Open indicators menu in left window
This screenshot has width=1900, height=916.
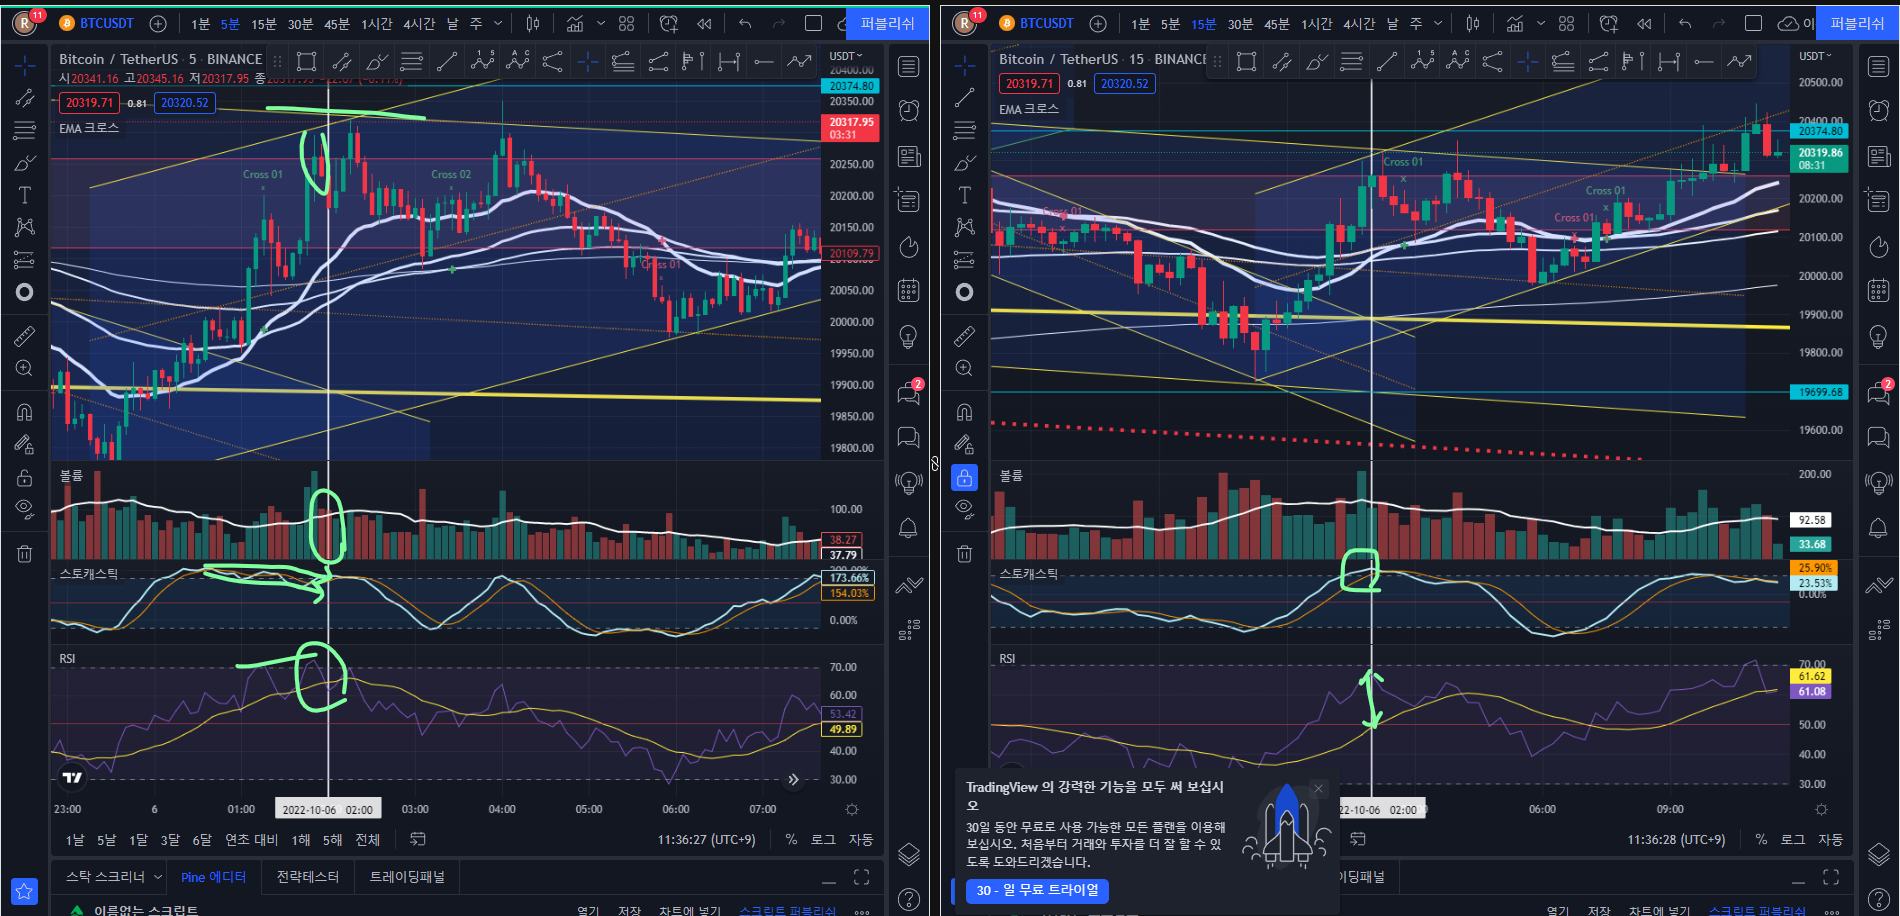click(575, 23)
